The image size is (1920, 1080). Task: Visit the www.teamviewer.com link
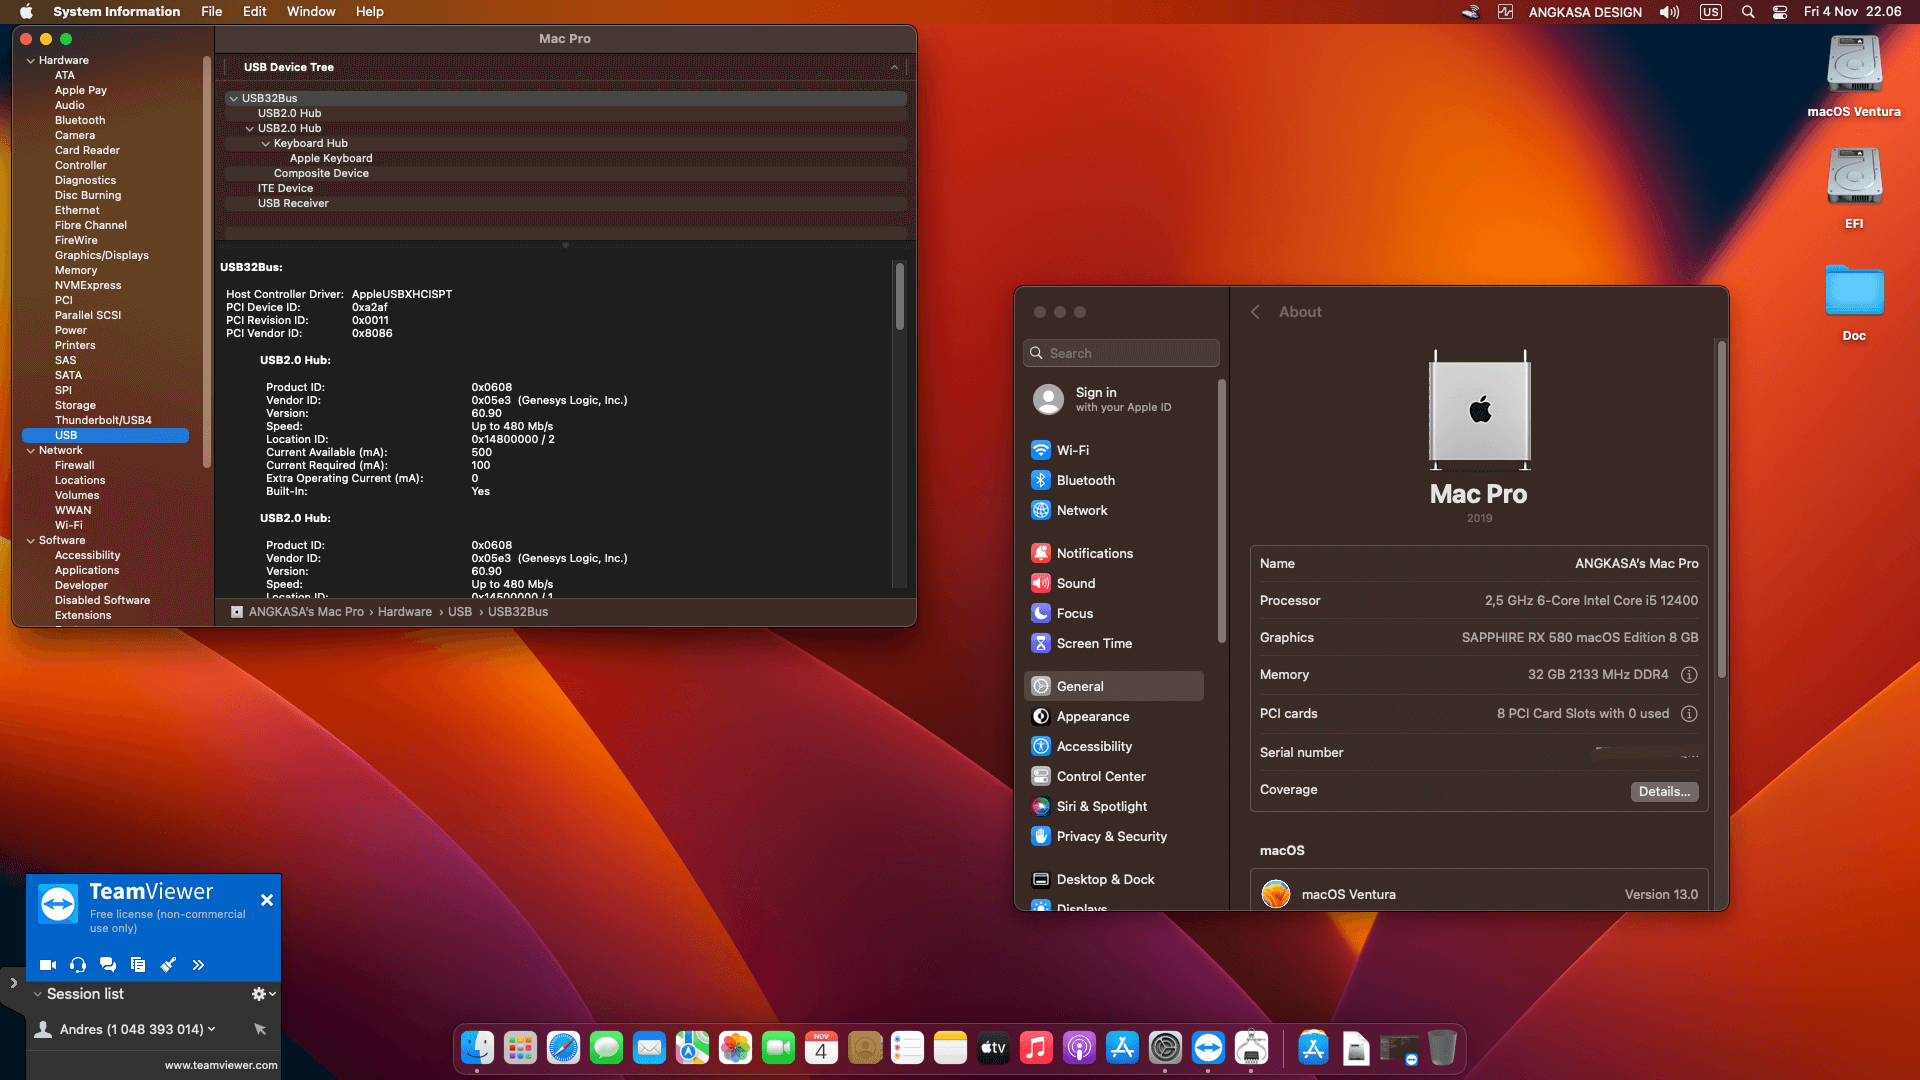click(x=221, y=1065)
